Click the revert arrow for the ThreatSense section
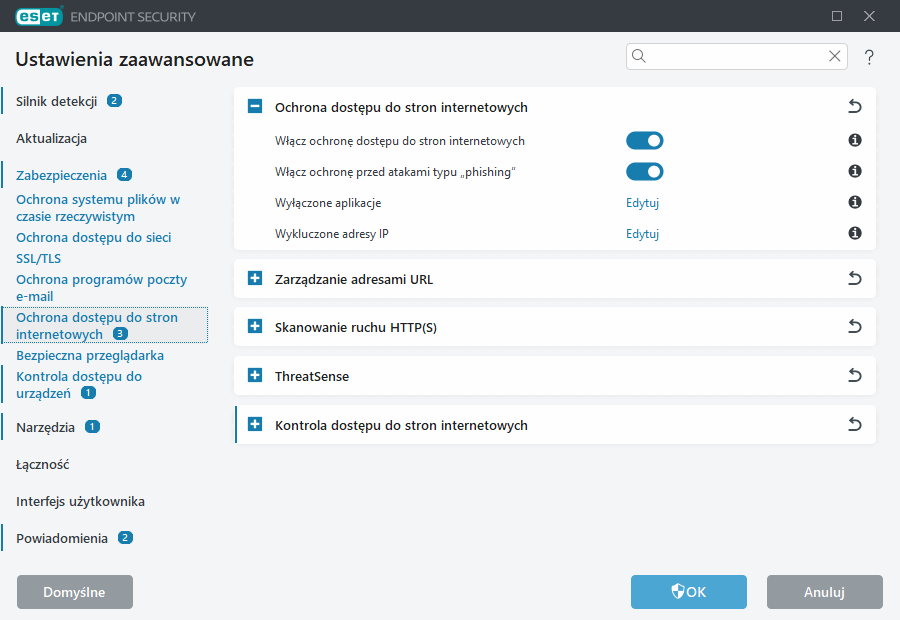 click(x=854, y=376)
